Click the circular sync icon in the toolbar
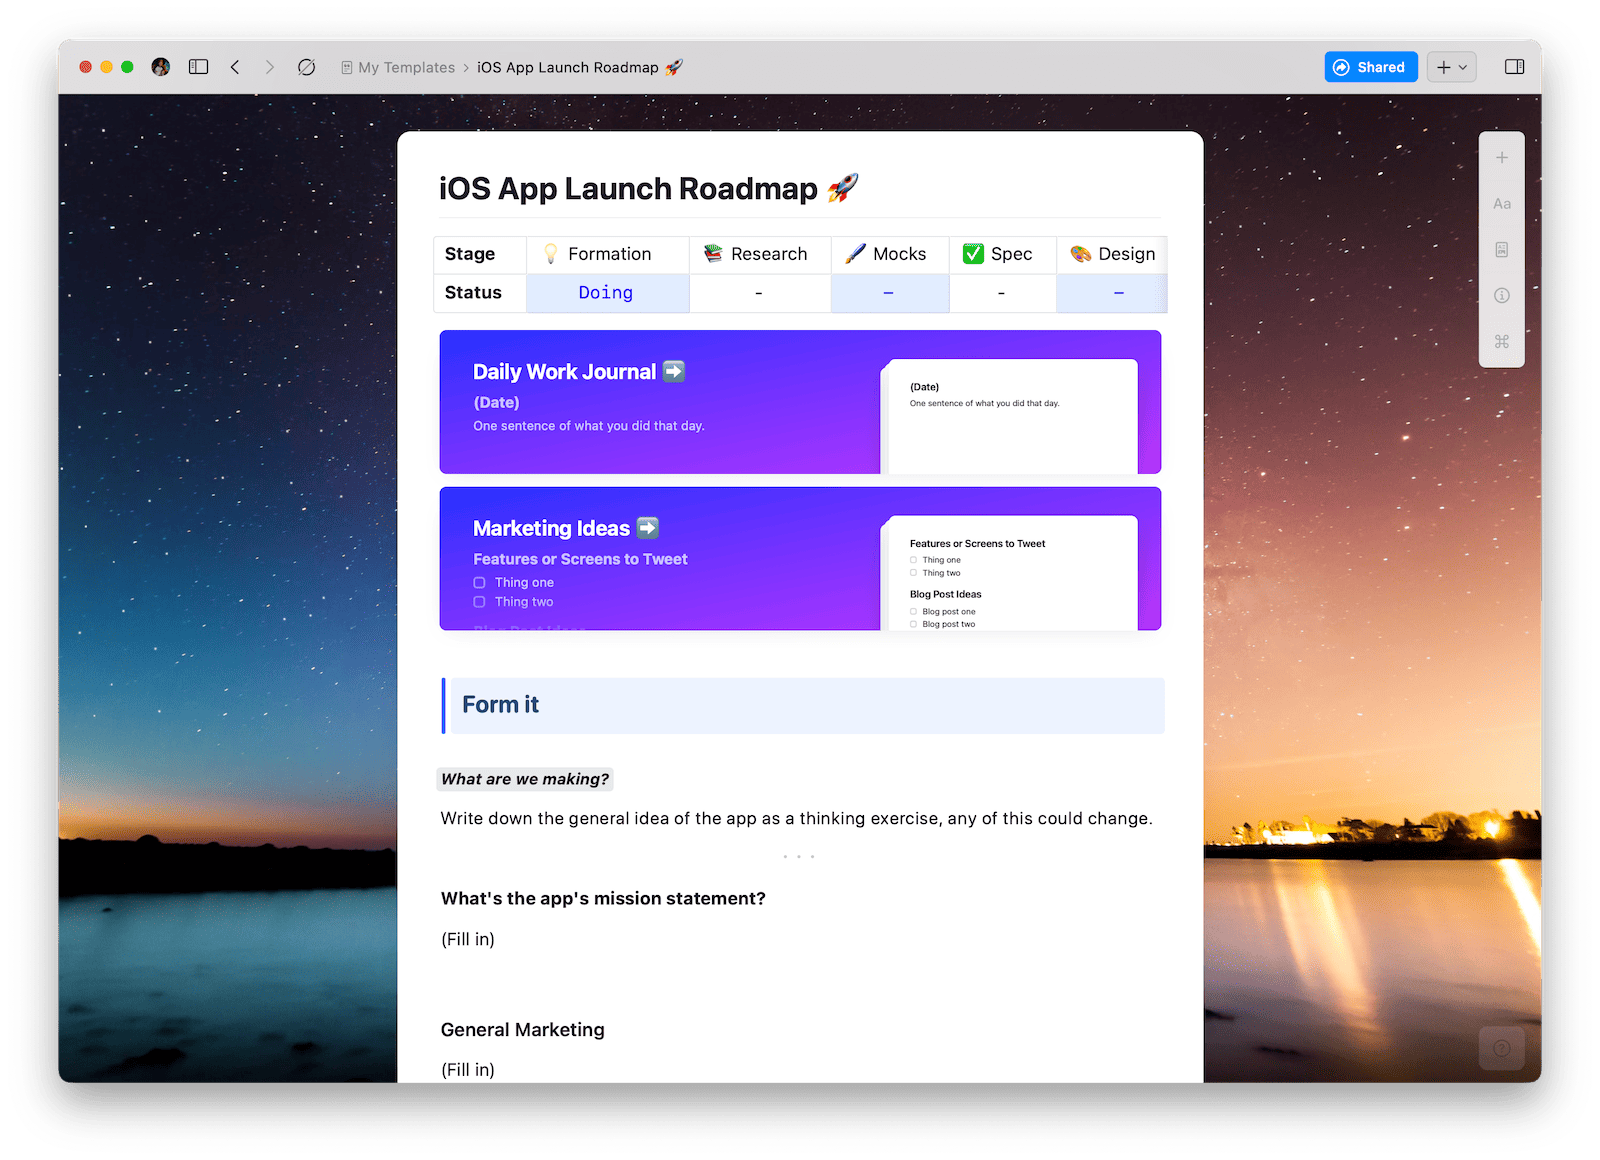This screenshot has width=1600, height=1160. click(307, 67)
